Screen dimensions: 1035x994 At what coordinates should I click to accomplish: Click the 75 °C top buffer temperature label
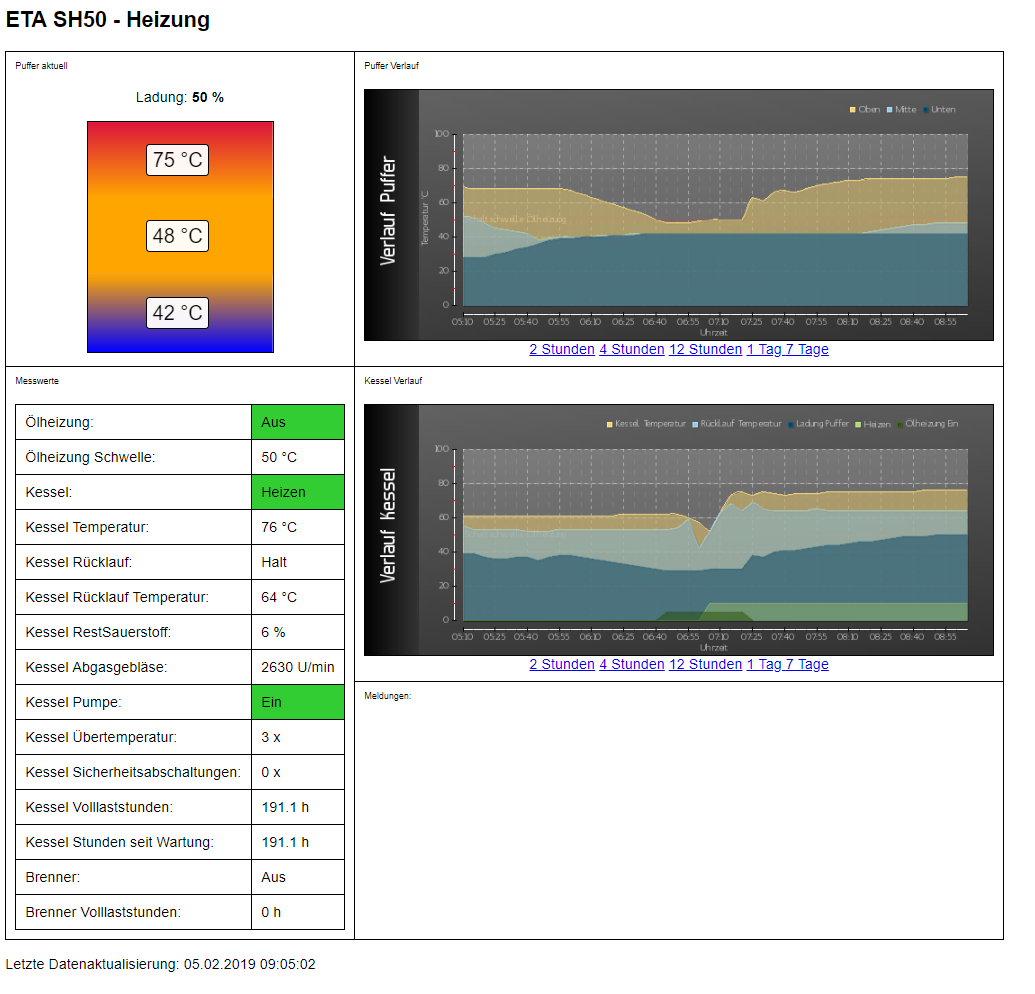point(178,160)
